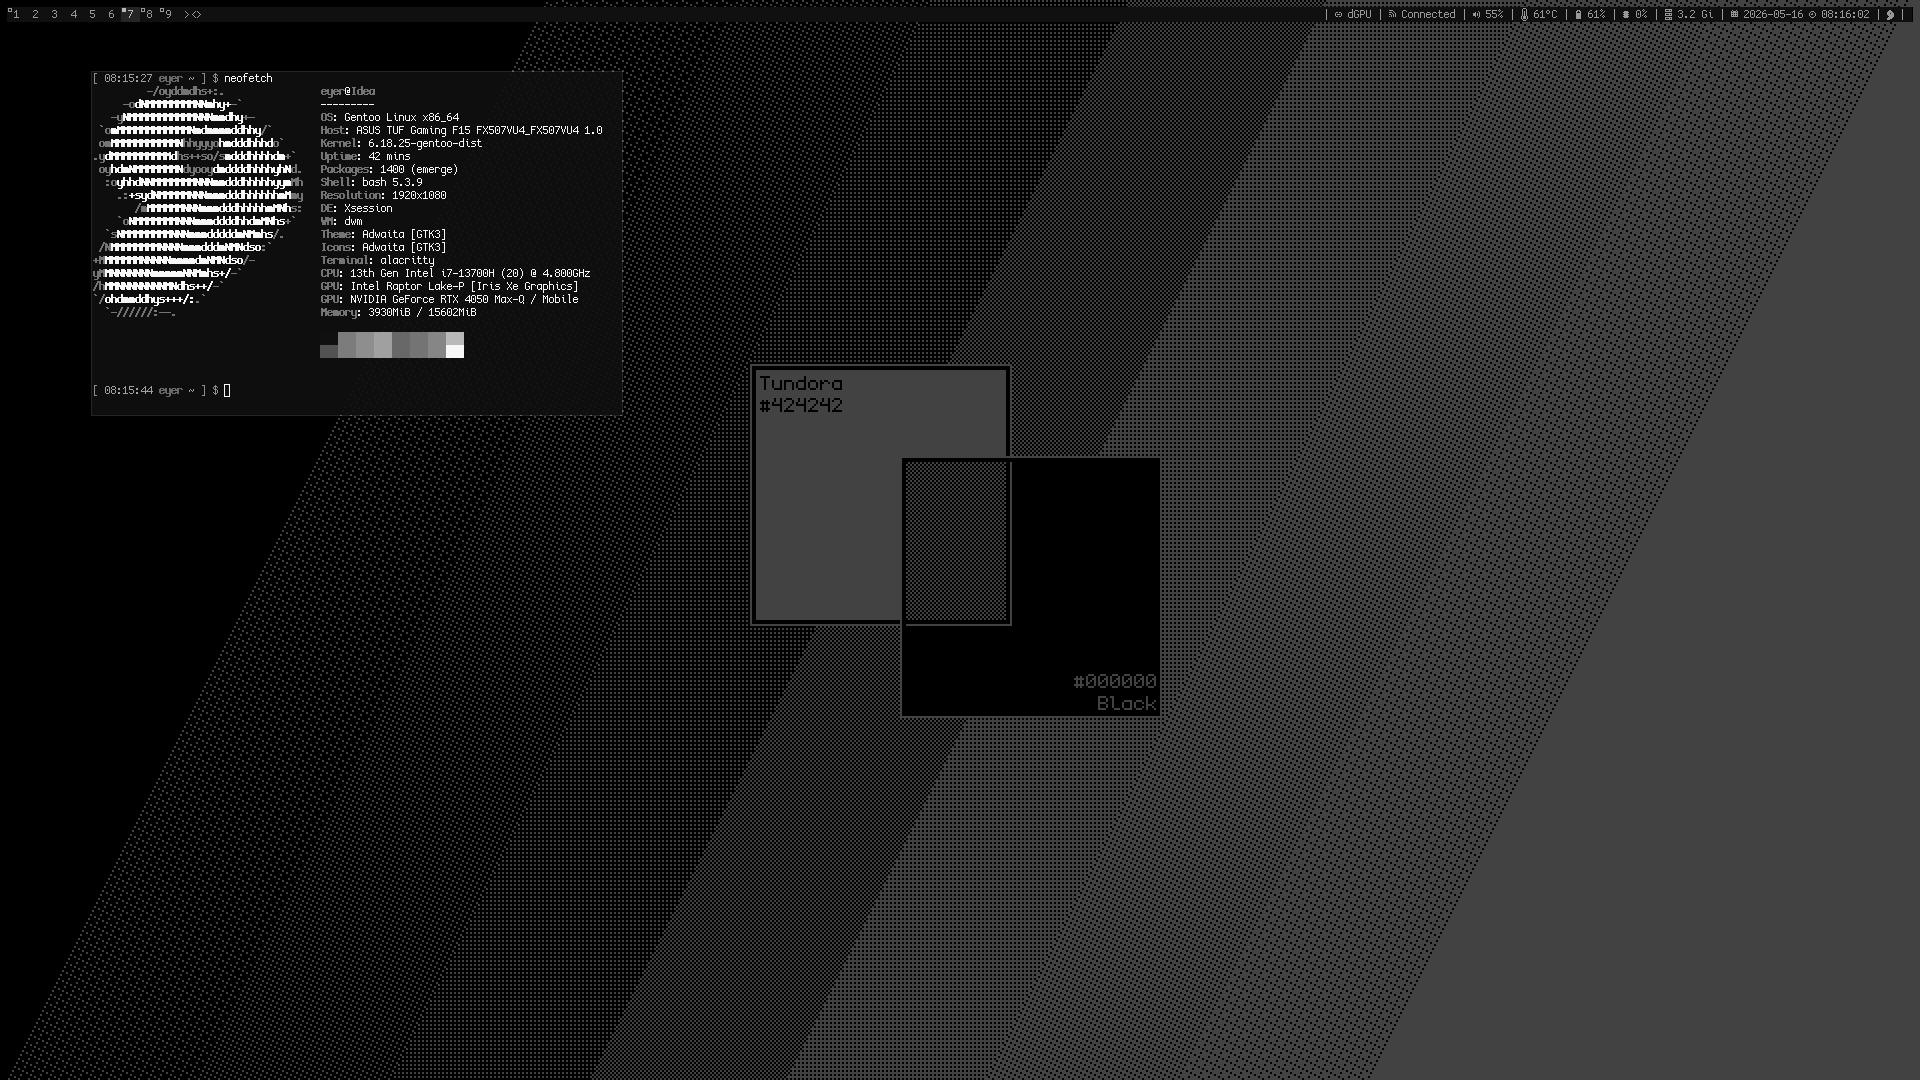Click the Black #000000 color square
The width and height of the screenshot is (1920, 1080).
tap(1031, 587)
